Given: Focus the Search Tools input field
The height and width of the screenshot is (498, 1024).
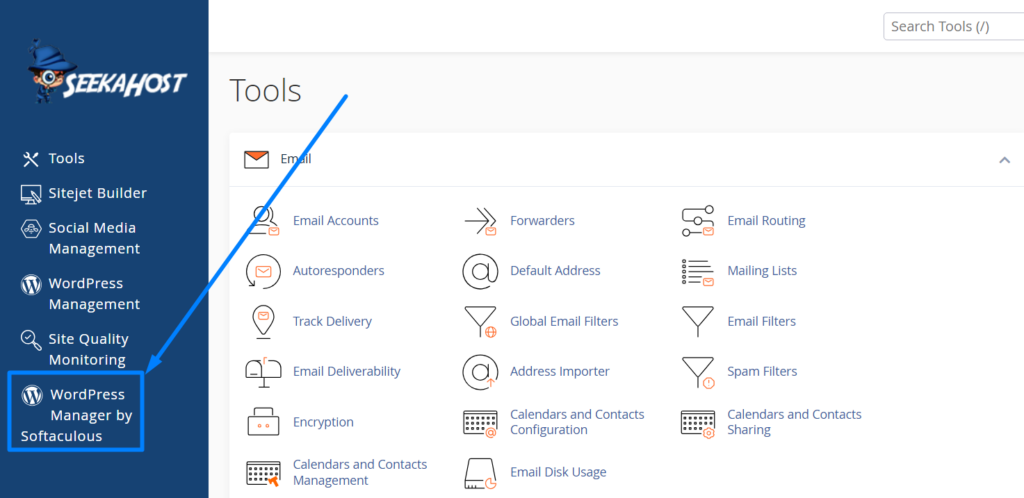Looking at the screenshot, I should click(953, 27).
